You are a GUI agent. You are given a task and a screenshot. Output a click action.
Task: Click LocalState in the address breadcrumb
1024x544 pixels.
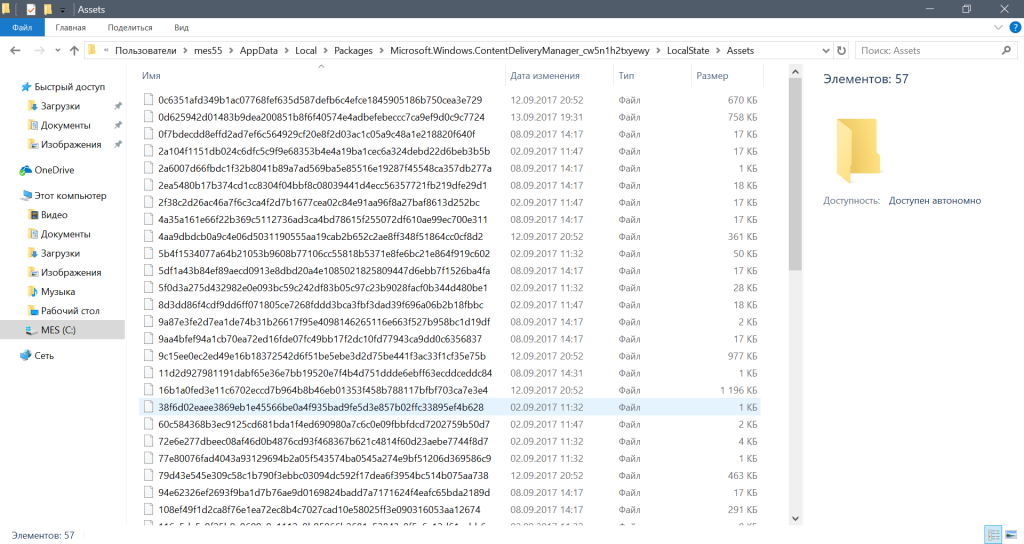pyautogui.click(x=689, y=50)
